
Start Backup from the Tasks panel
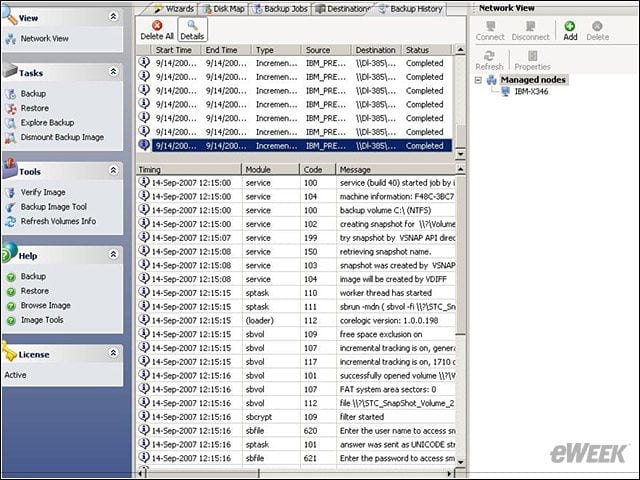click(33, 93)
